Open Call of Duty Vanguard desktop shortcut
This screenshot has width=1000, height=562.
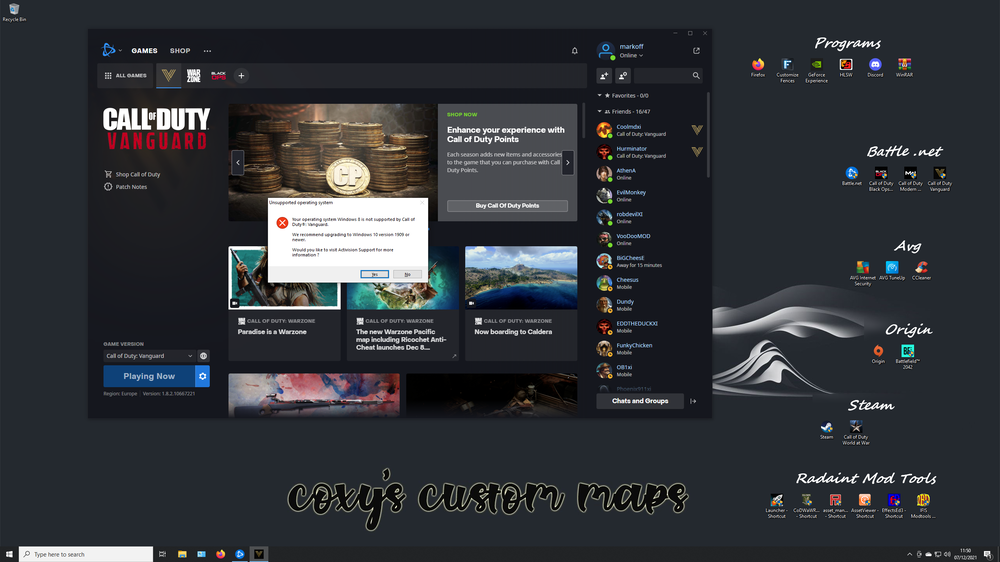939,179
